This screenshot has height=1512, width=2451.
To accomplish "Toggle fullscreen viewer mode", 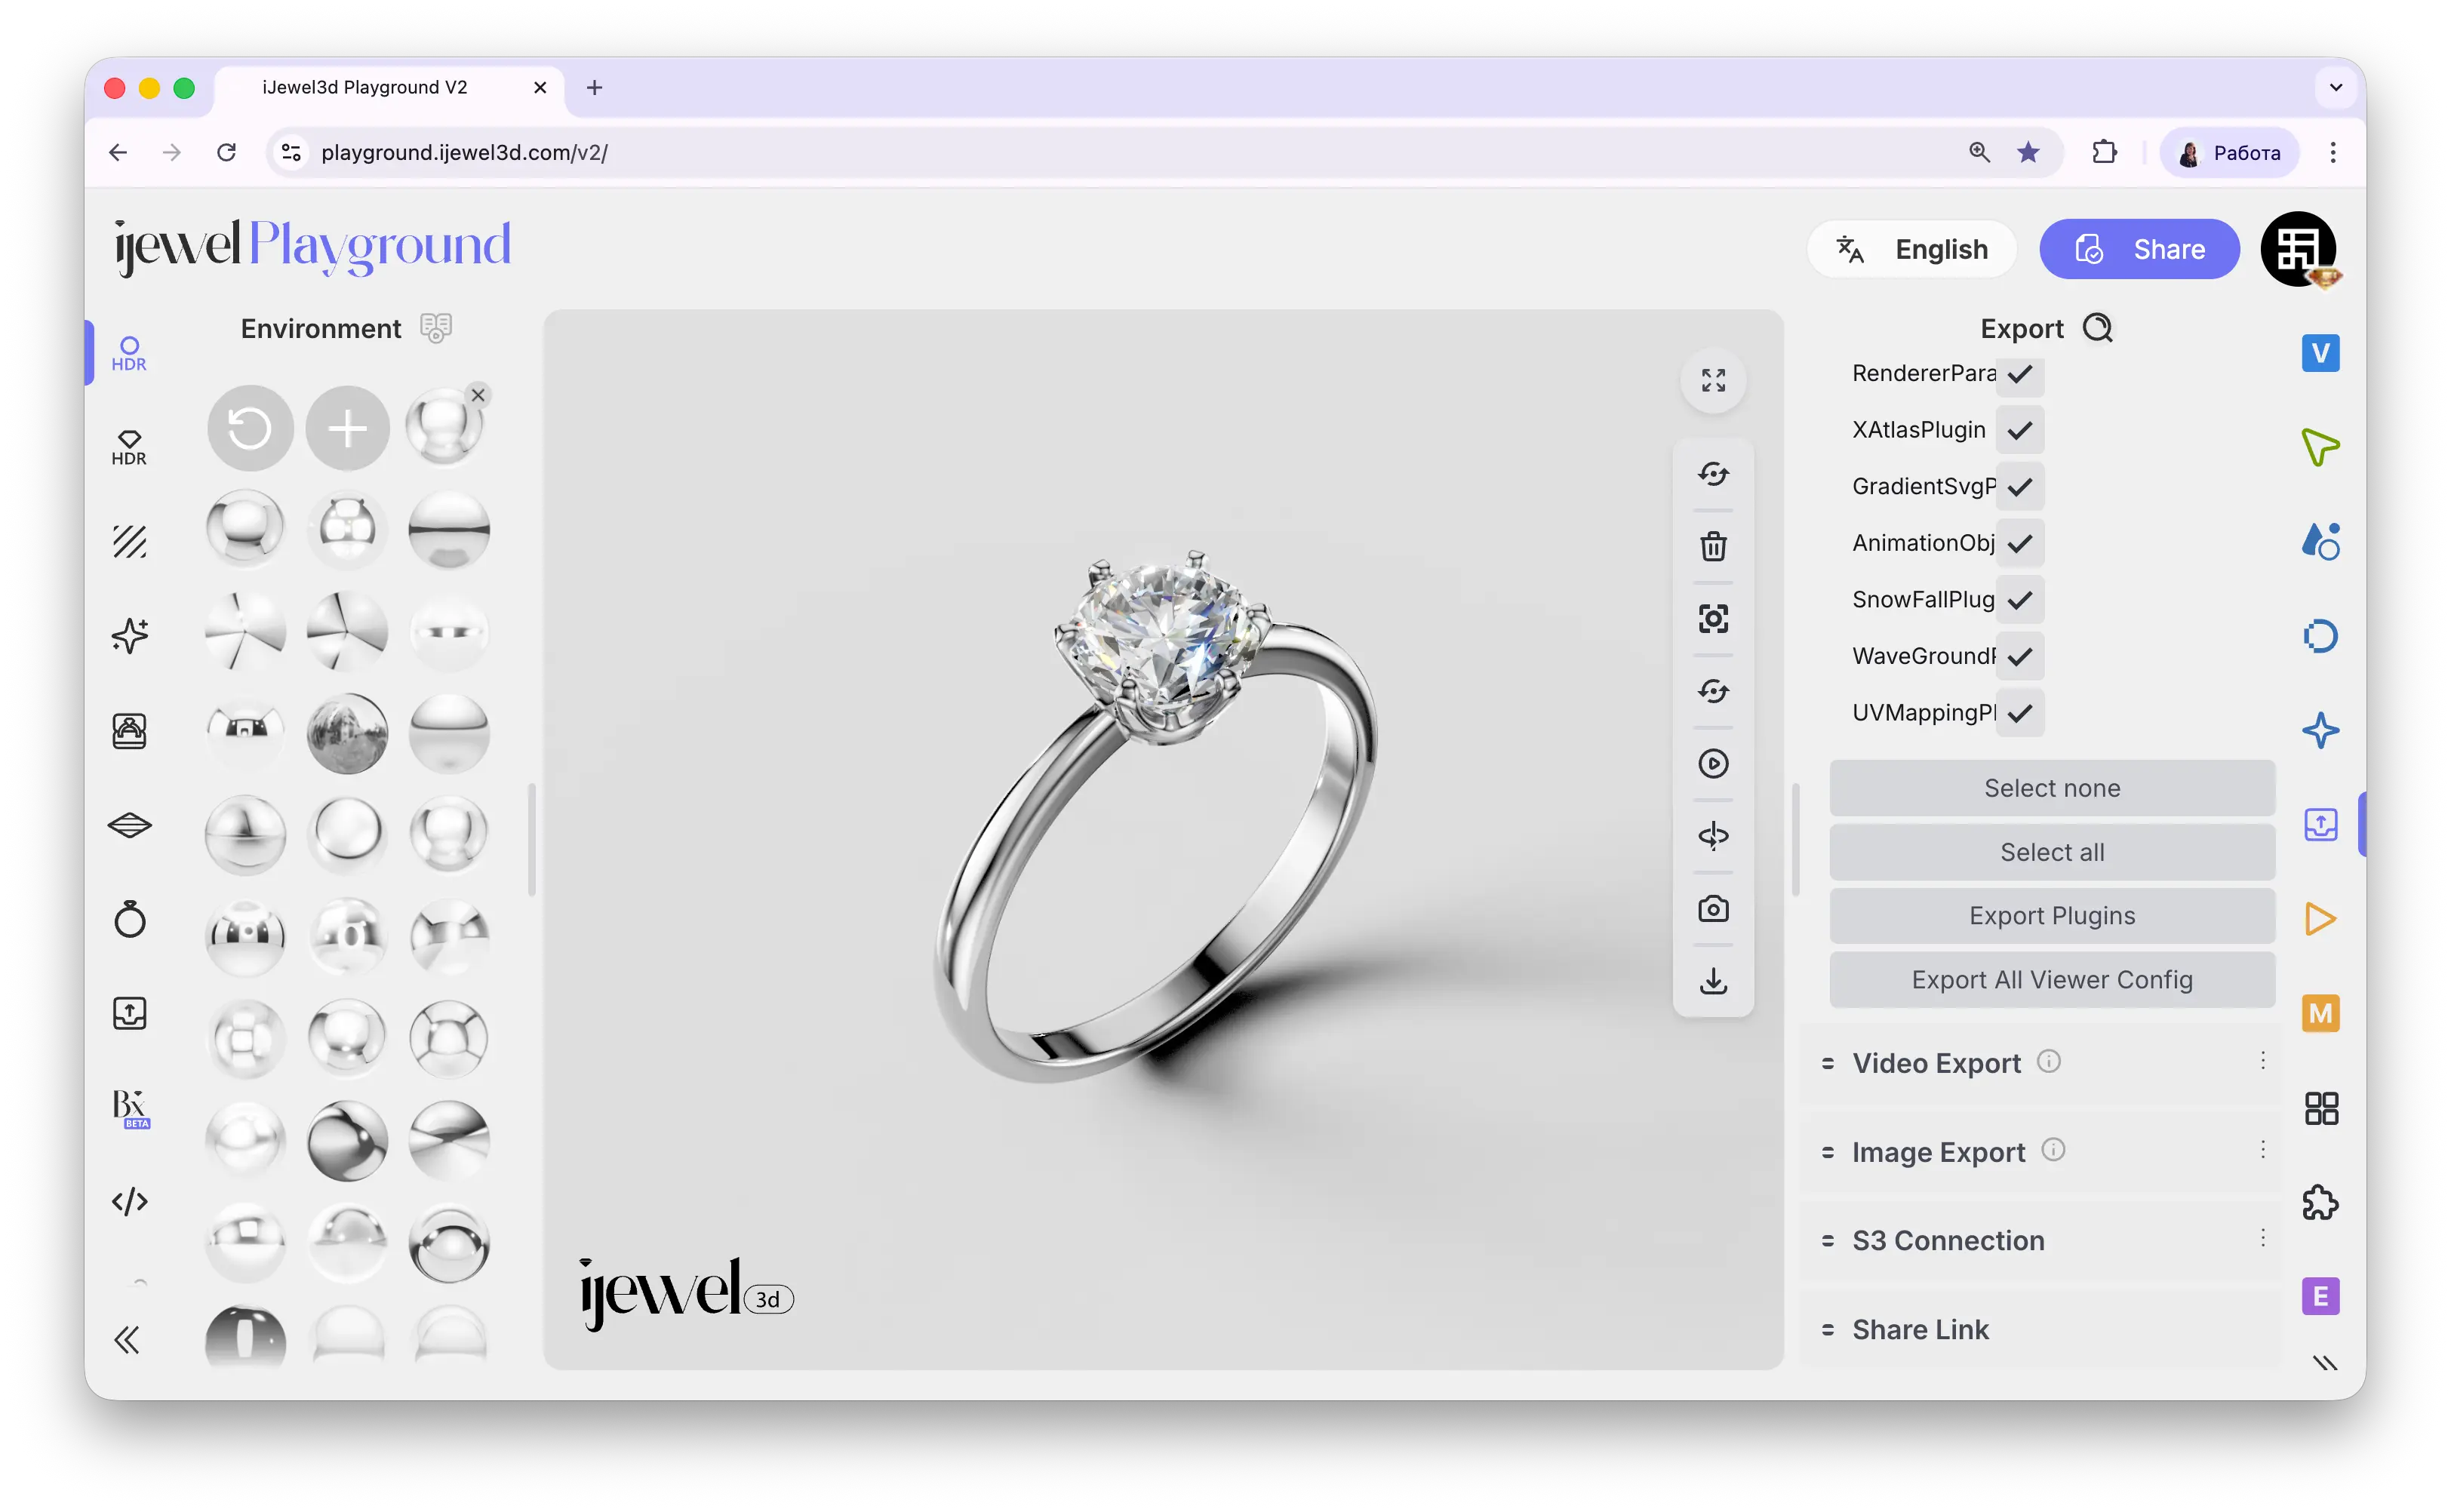I will (x=1713, y=380).
